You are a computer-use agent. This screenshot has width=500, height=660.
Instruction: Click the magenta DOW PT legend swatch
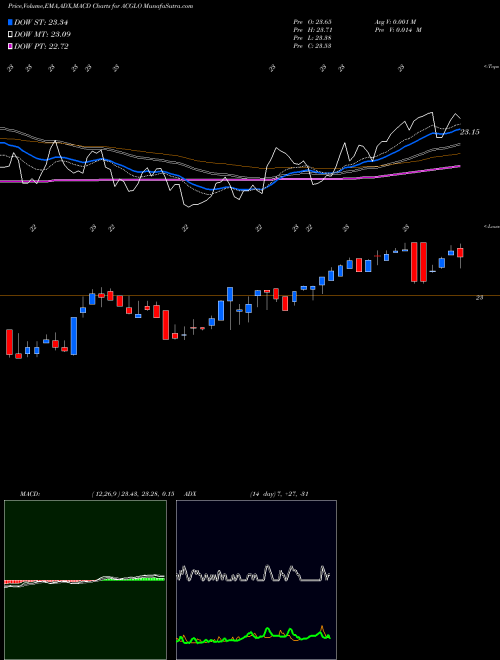11,46
